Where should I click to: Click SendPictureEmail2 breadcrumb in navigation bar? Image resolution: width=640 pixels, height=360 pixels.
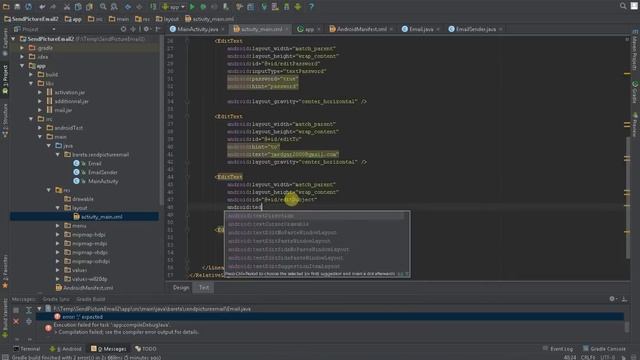point(31,19)
